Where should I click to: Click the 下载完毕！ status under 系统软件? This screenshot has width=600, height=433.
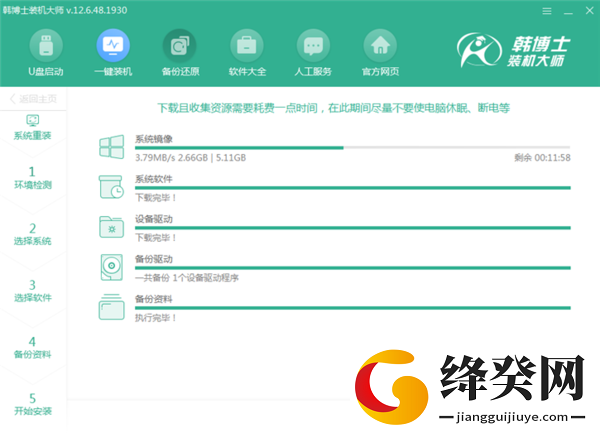pyautogui.click(x=156, y=198)
